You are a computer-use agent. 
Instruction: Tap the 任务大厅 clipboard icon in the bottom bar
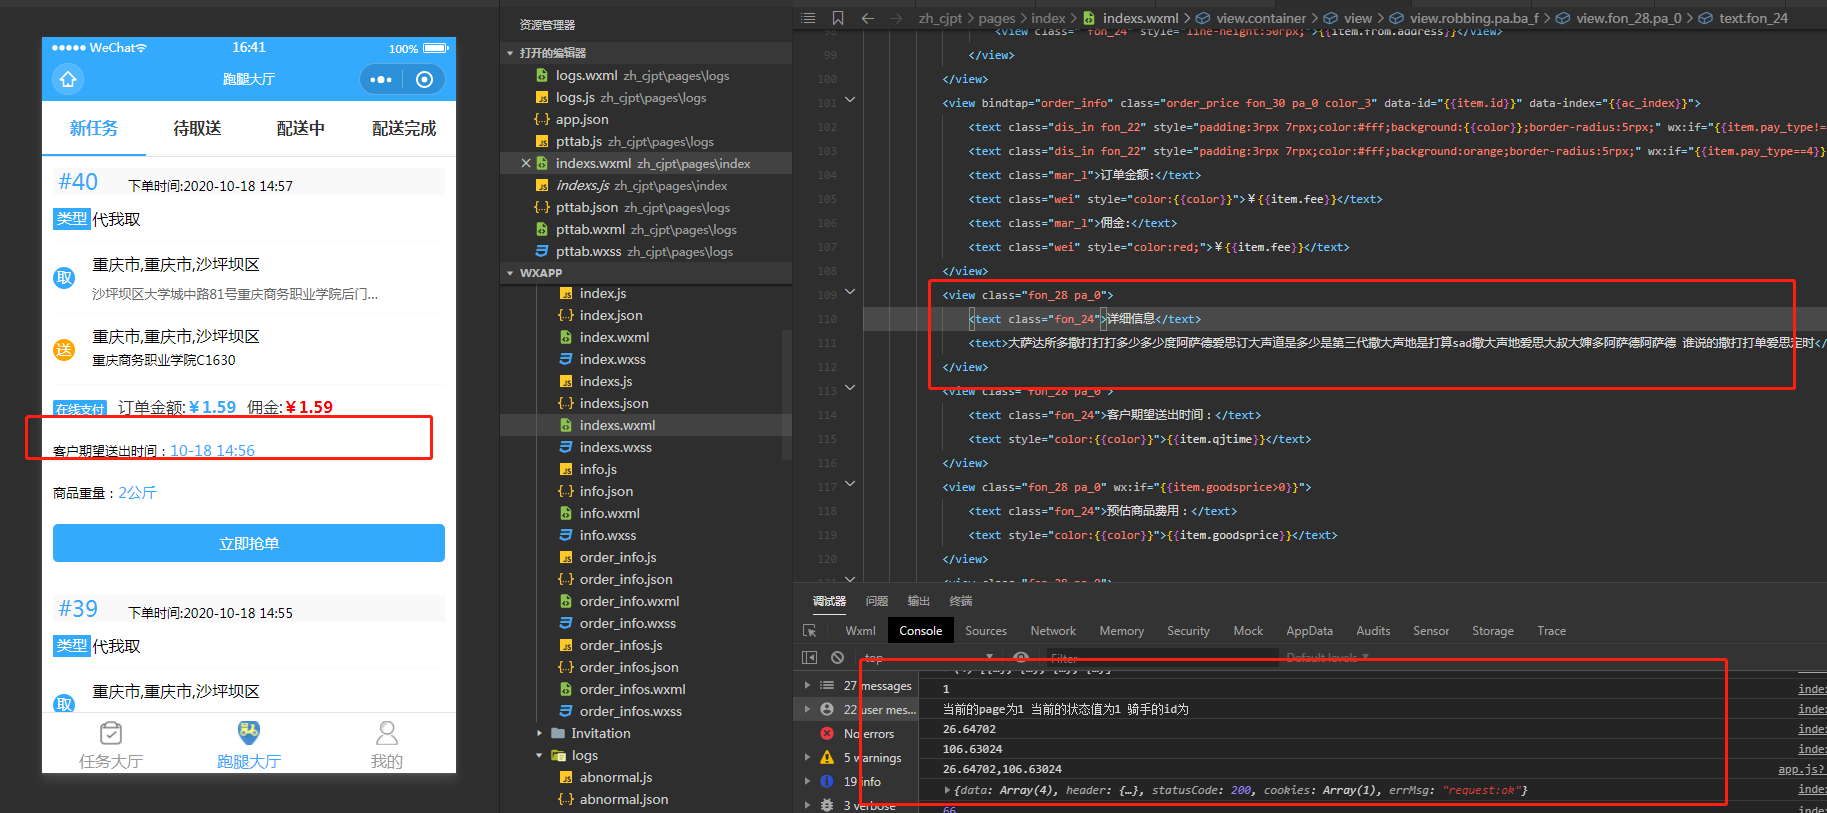click(x=111, y=733)
